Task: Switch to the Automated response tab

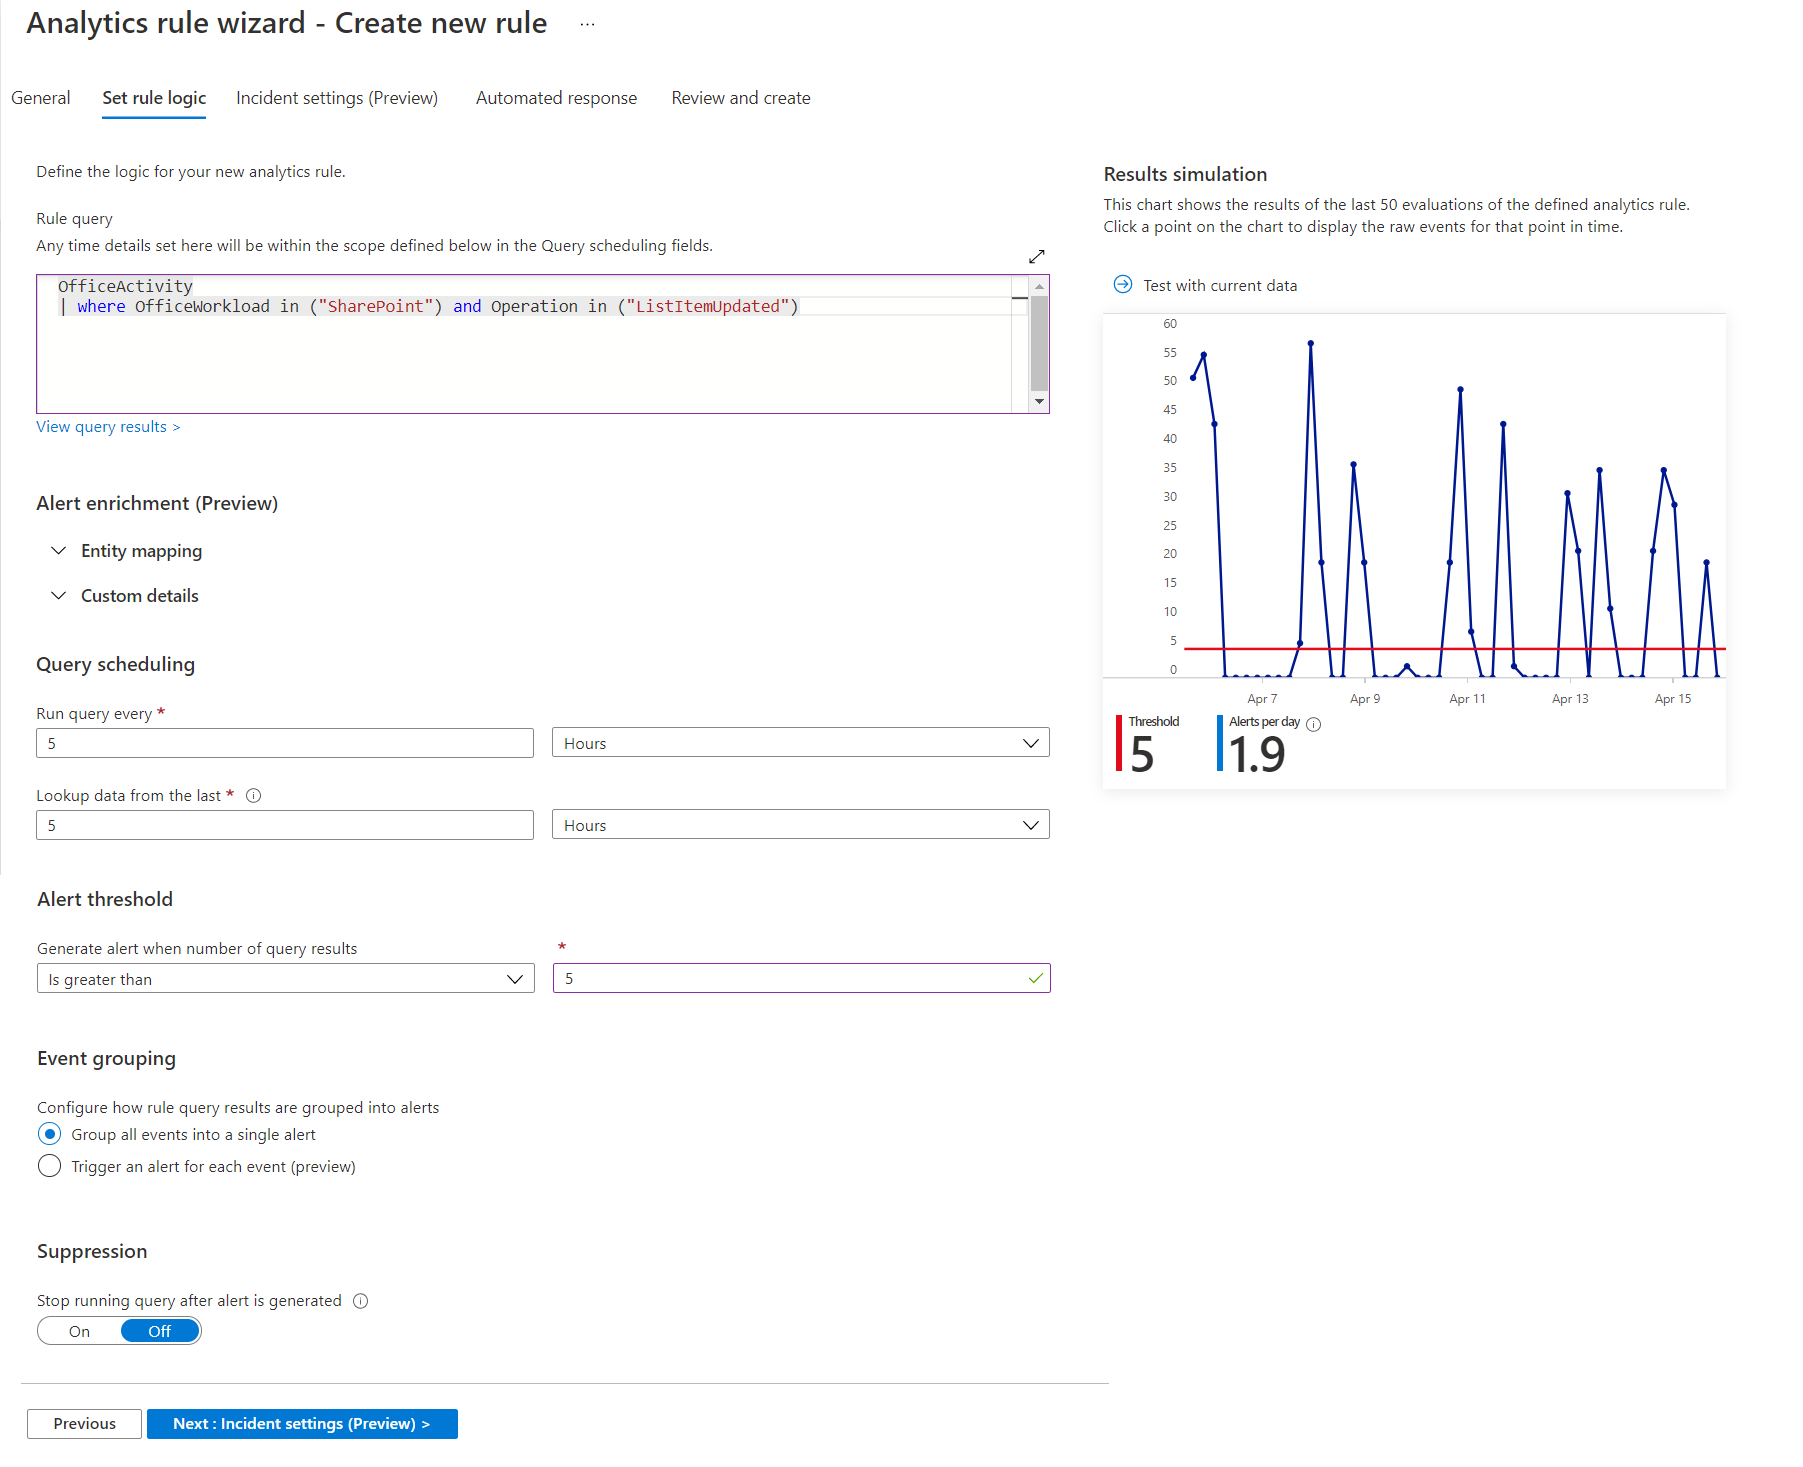Action: (556, 98)
